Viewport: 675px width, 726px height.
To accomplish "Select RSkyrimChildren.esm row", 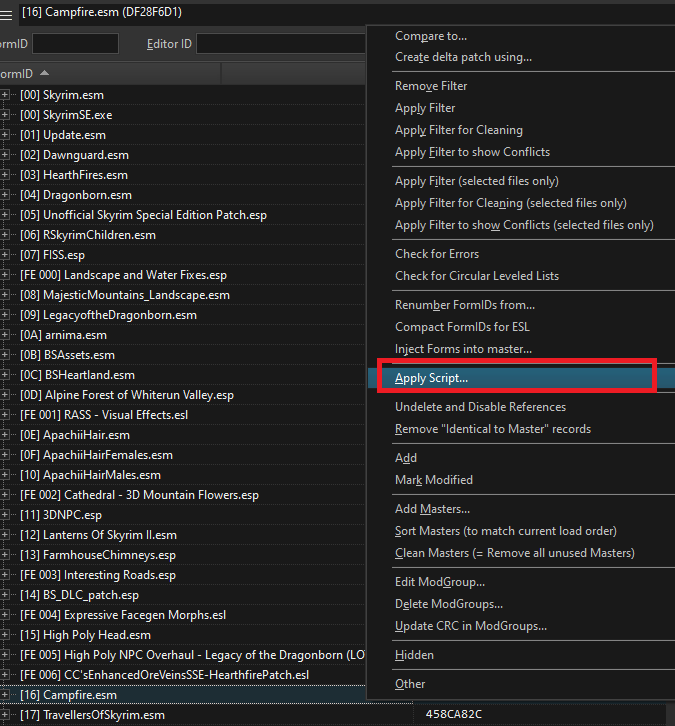I will click(x=88, y=235).
